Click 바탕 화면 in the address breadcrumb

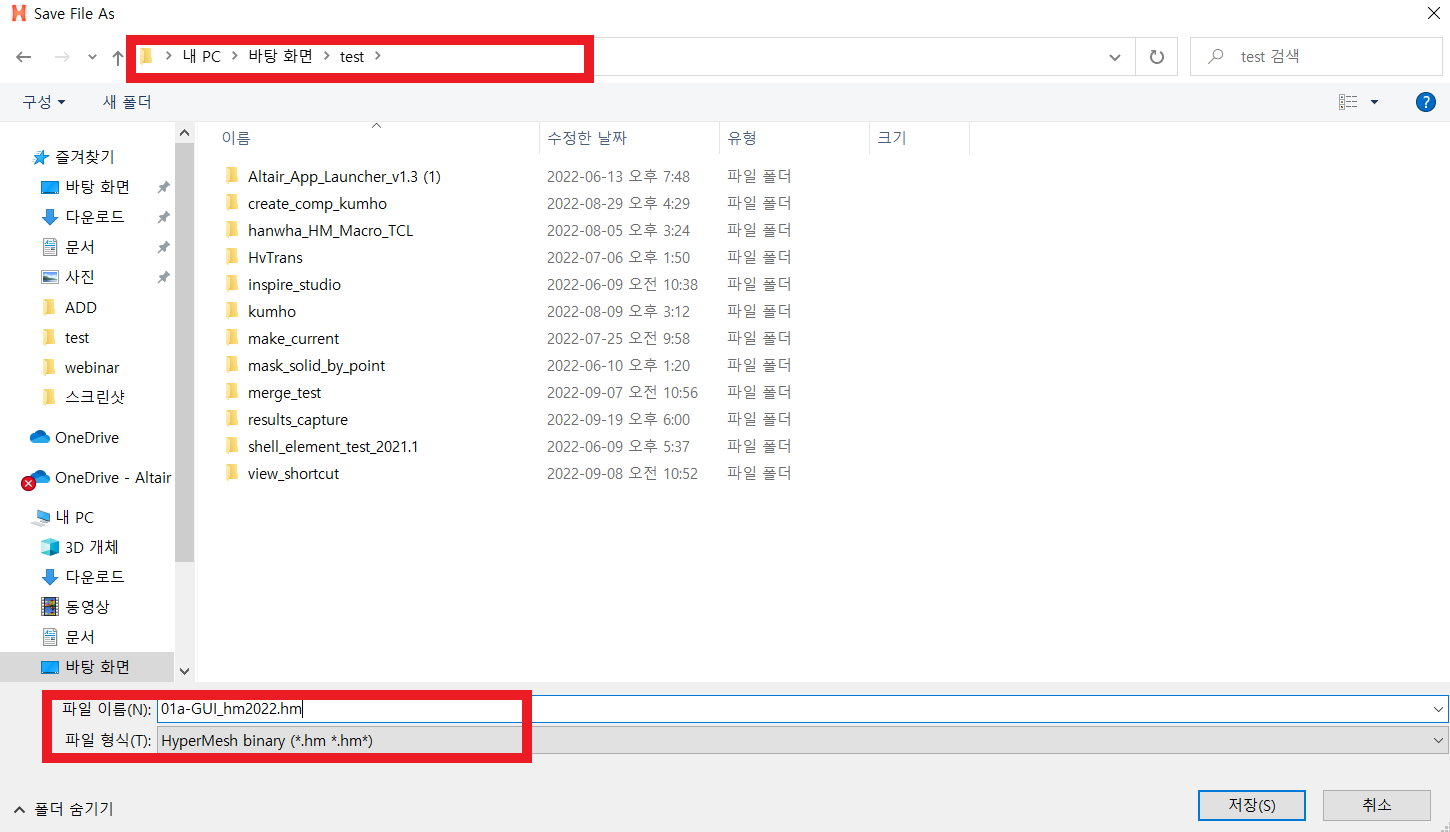coord(280,57)
